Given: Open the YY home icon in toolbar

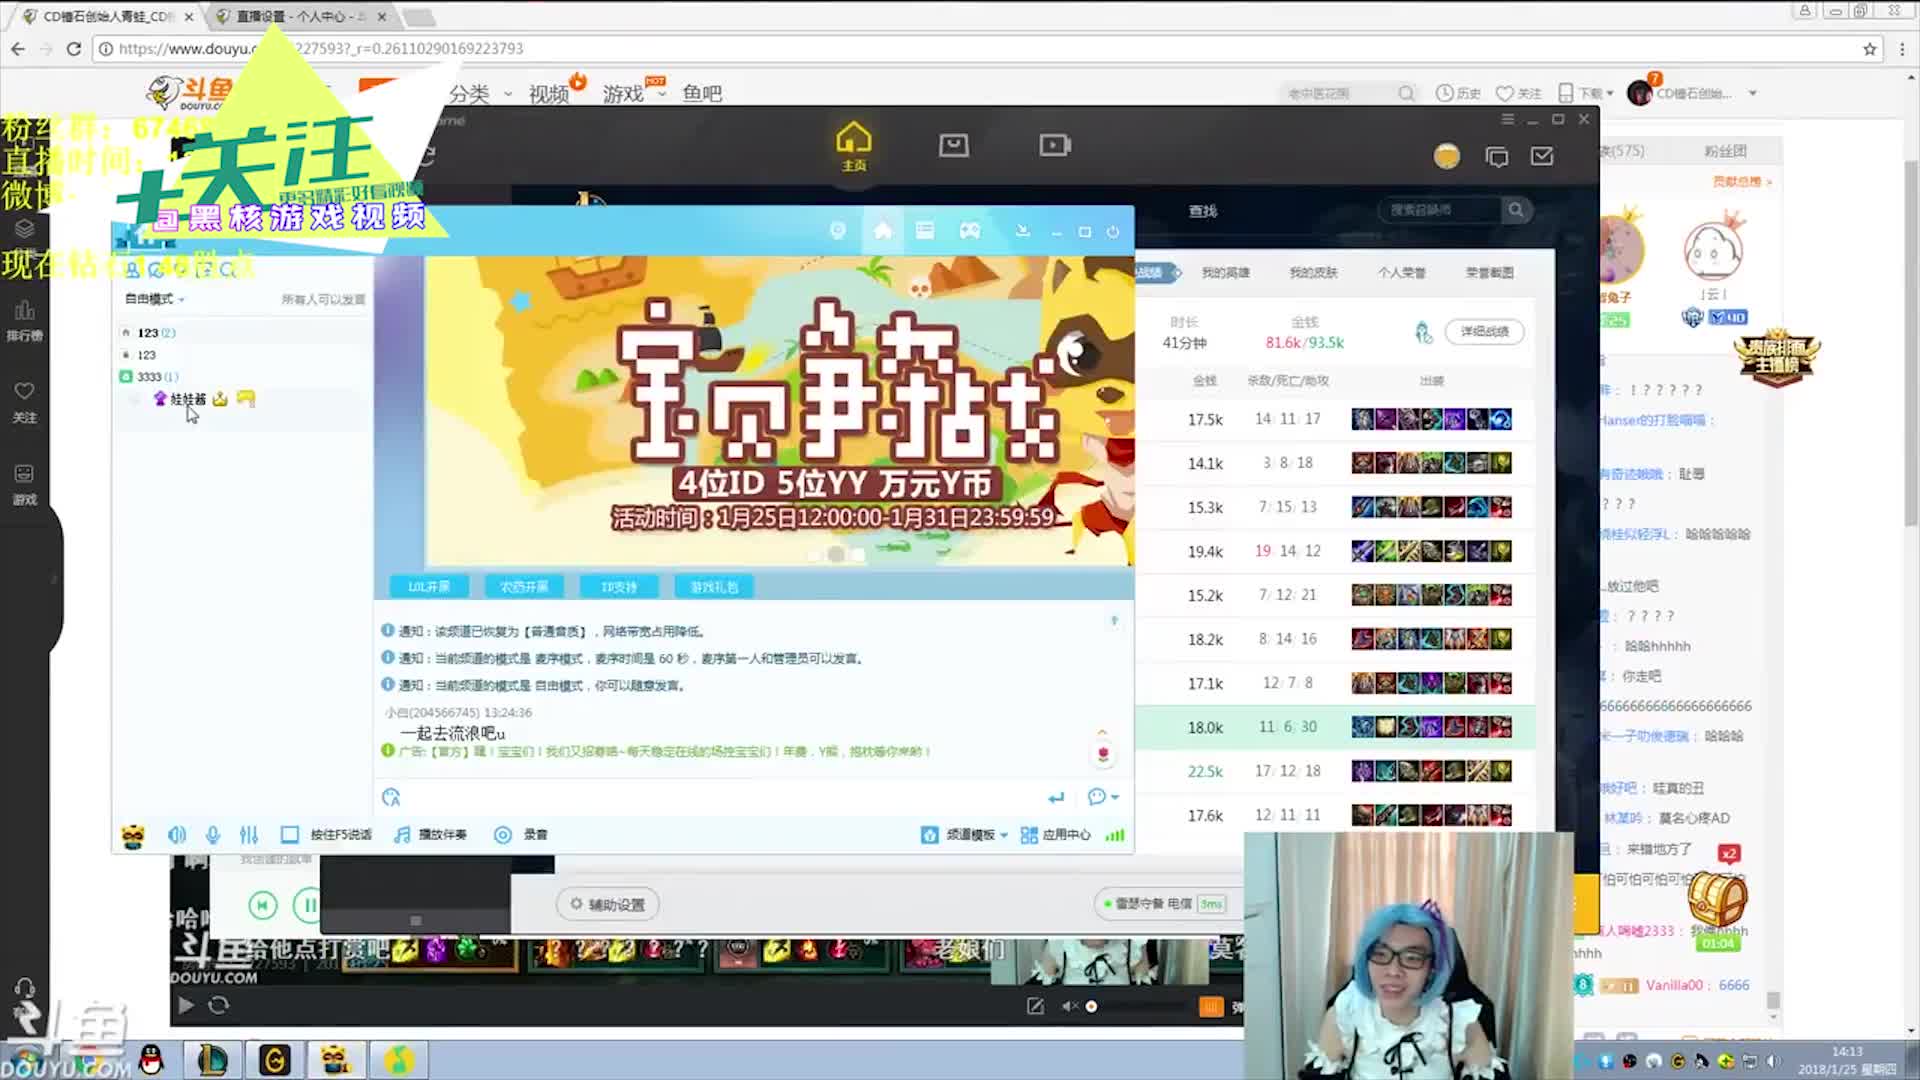Looking at the screenshot, I should [x=882, y=231].
